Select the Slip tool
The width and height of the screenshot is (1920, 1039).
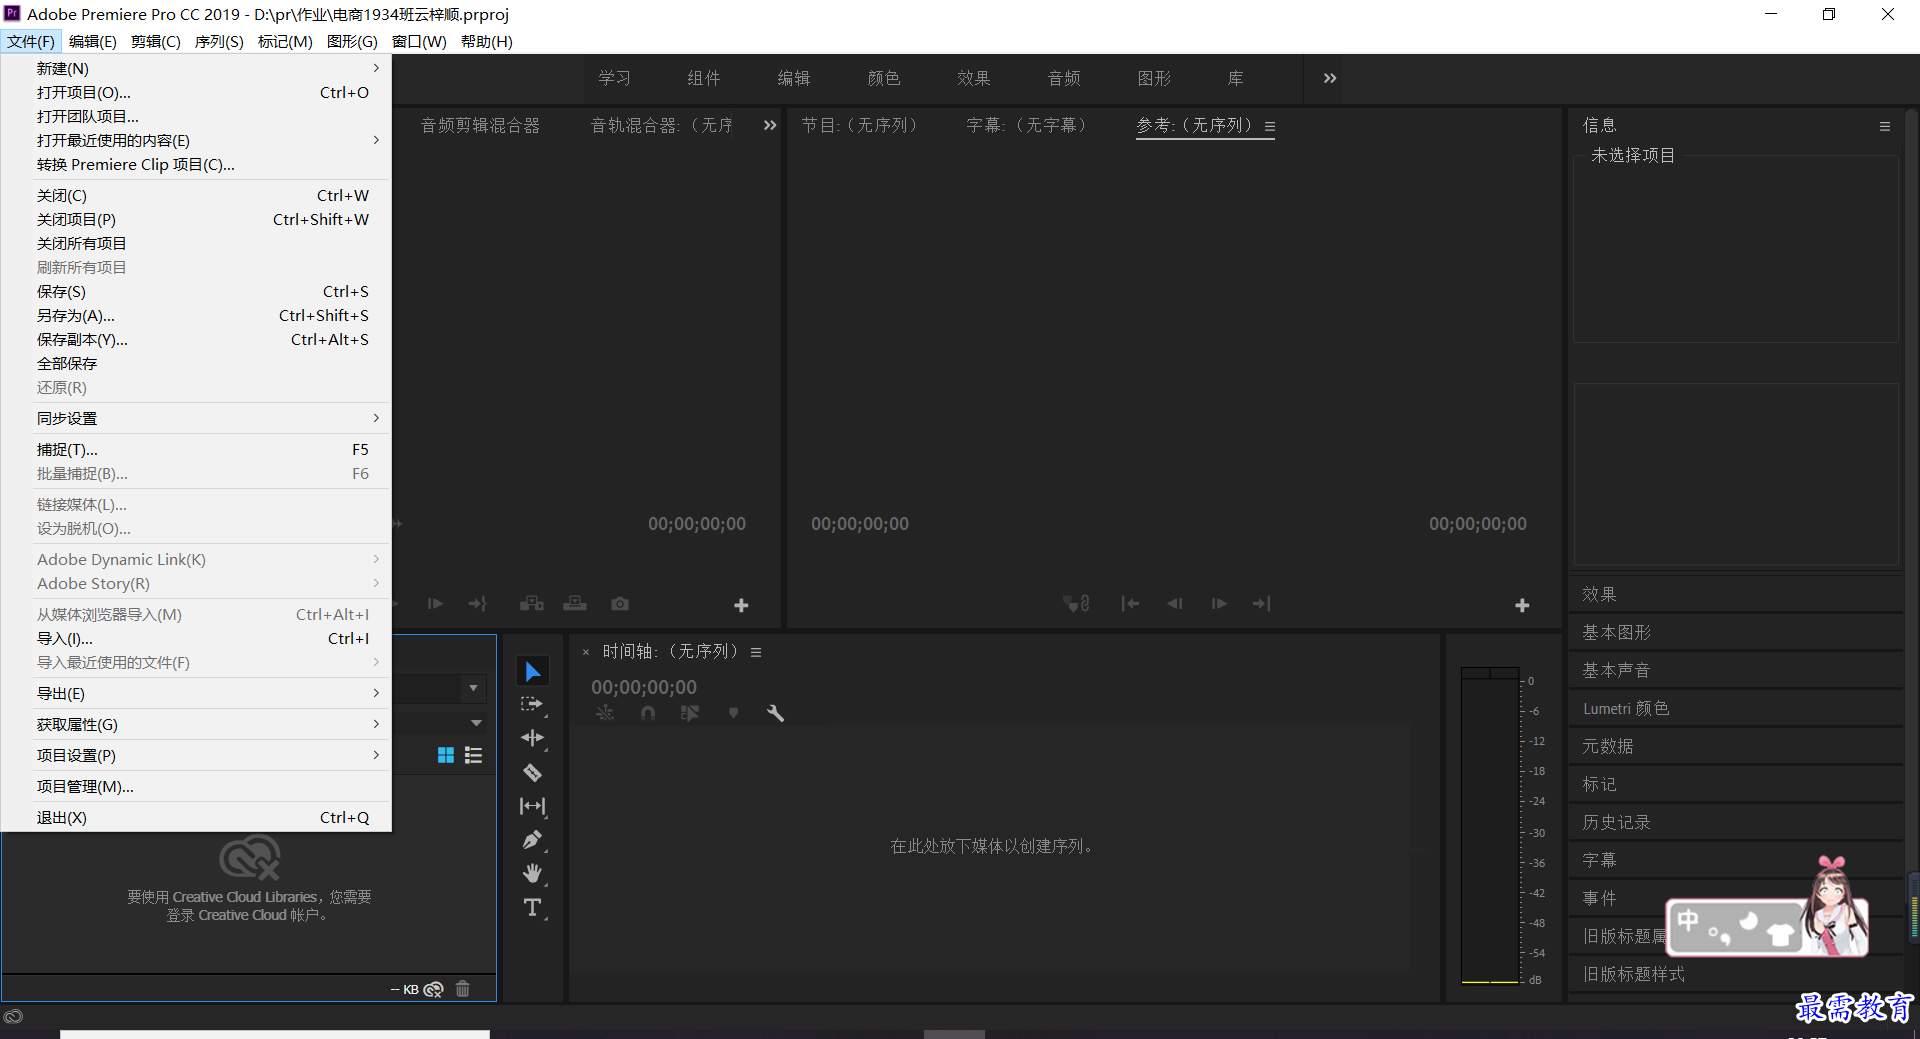click(532, 806)
